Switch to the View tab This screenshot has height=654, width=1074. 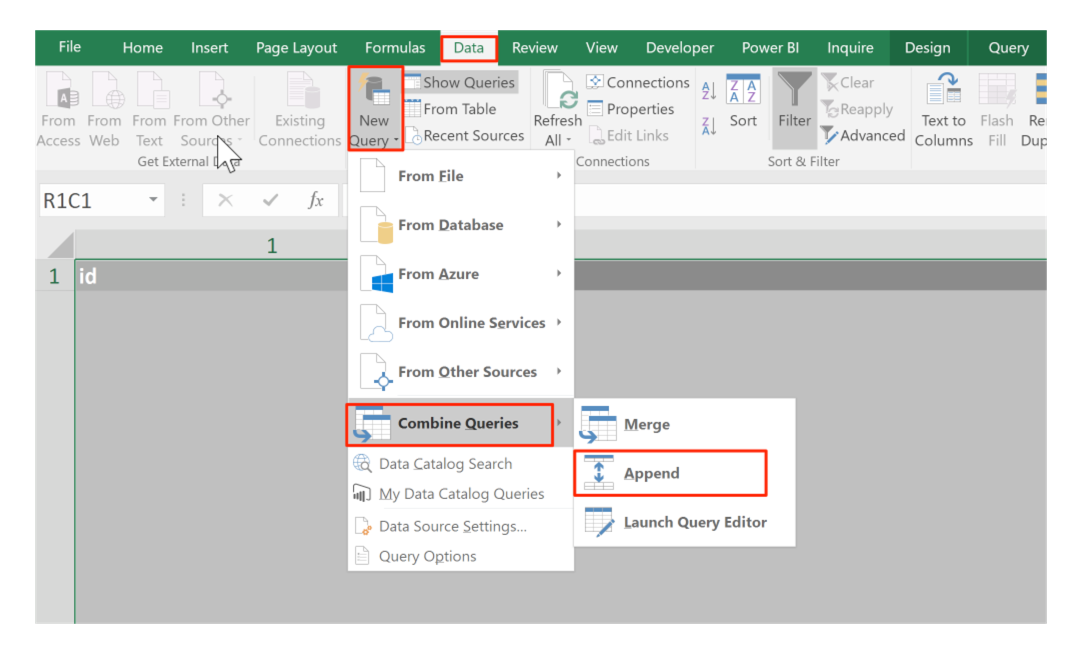tap(601, 48)
